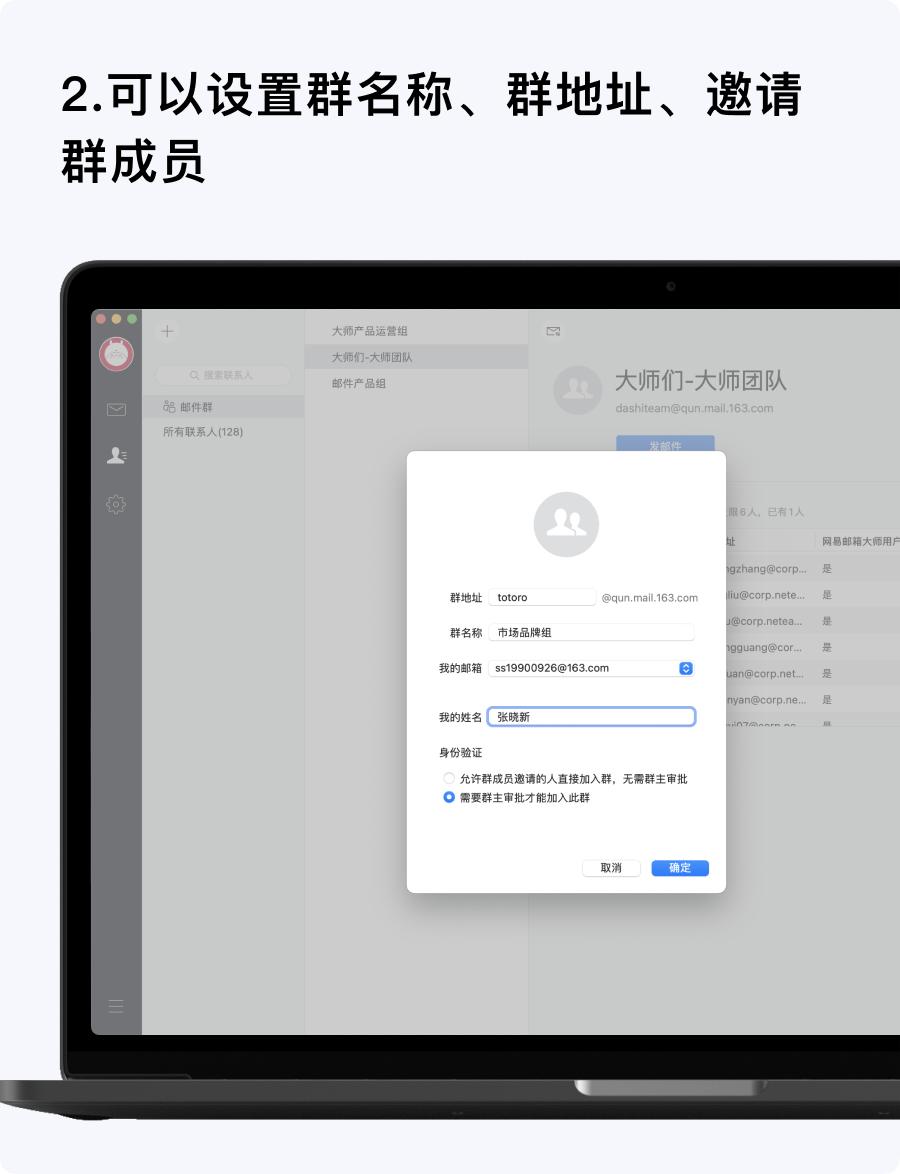Click the 取消 cancel button

tap(611, 867)
